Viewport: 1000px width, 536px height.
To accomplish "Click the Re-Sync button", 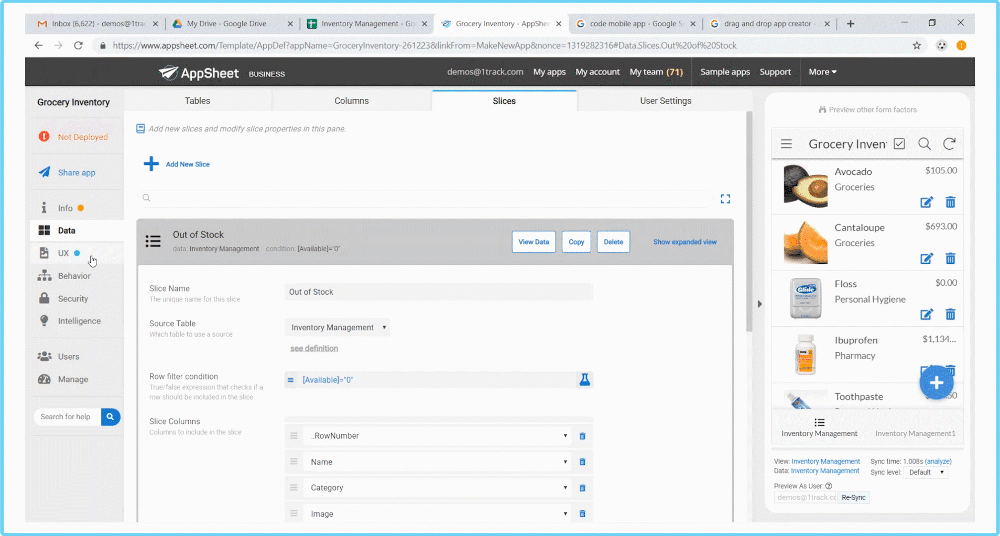I will pyautogui.click(x=854, y=497).
